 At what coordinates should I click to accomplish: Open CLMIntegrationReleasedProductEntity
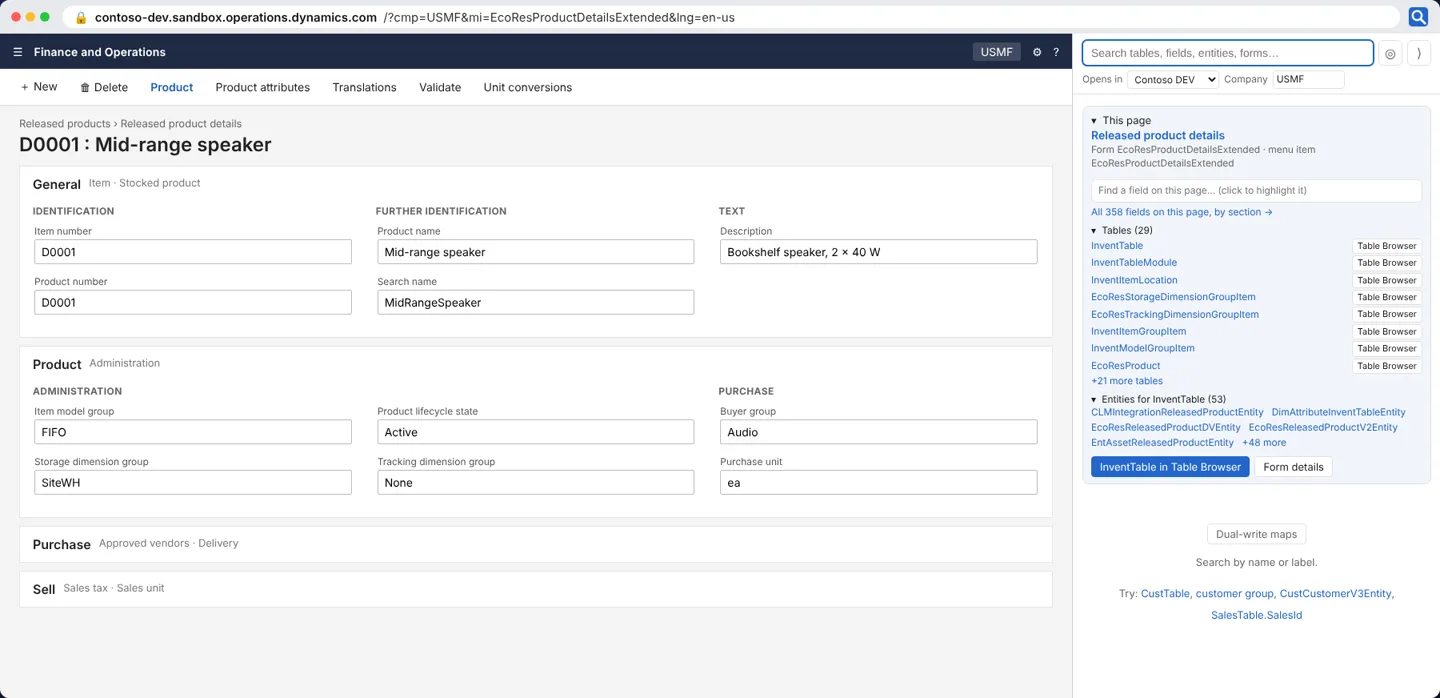click(1177, 412)
